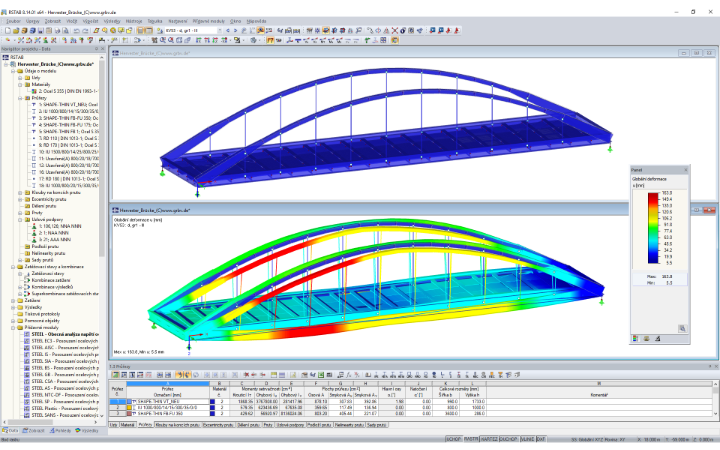The height and width of the screenshot is (450, 720).
Task: Click the Open file folder icon
Action: [x=16, y=31]
